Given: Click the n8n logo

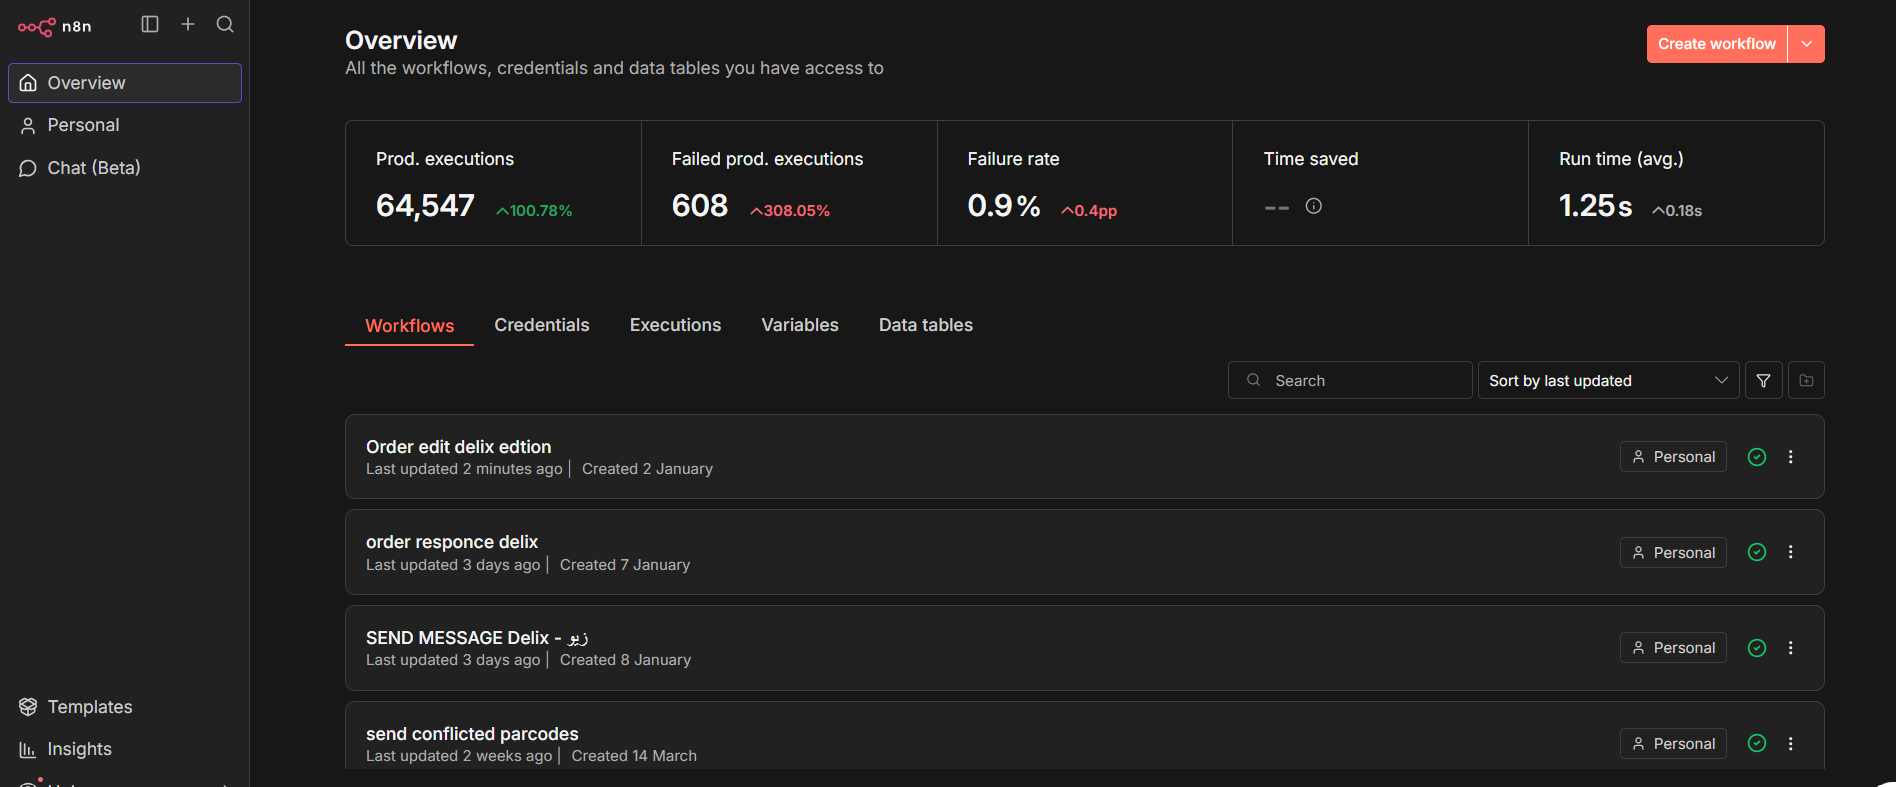Looking at the screenshot, I should [x=55, y=27].
